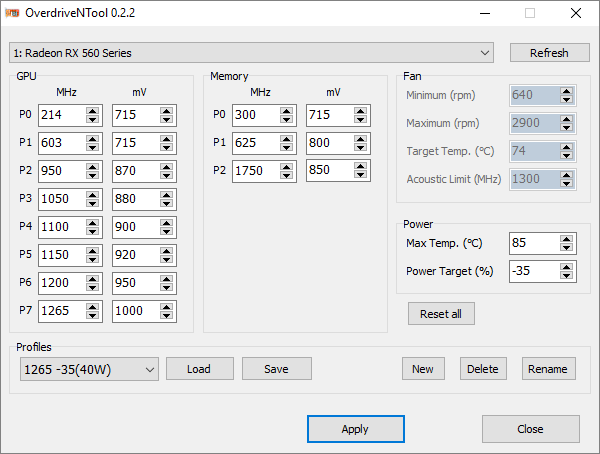This screenshot has width=600, height=454.
Task: Click the Refresh button
Action: click(549, 53)
